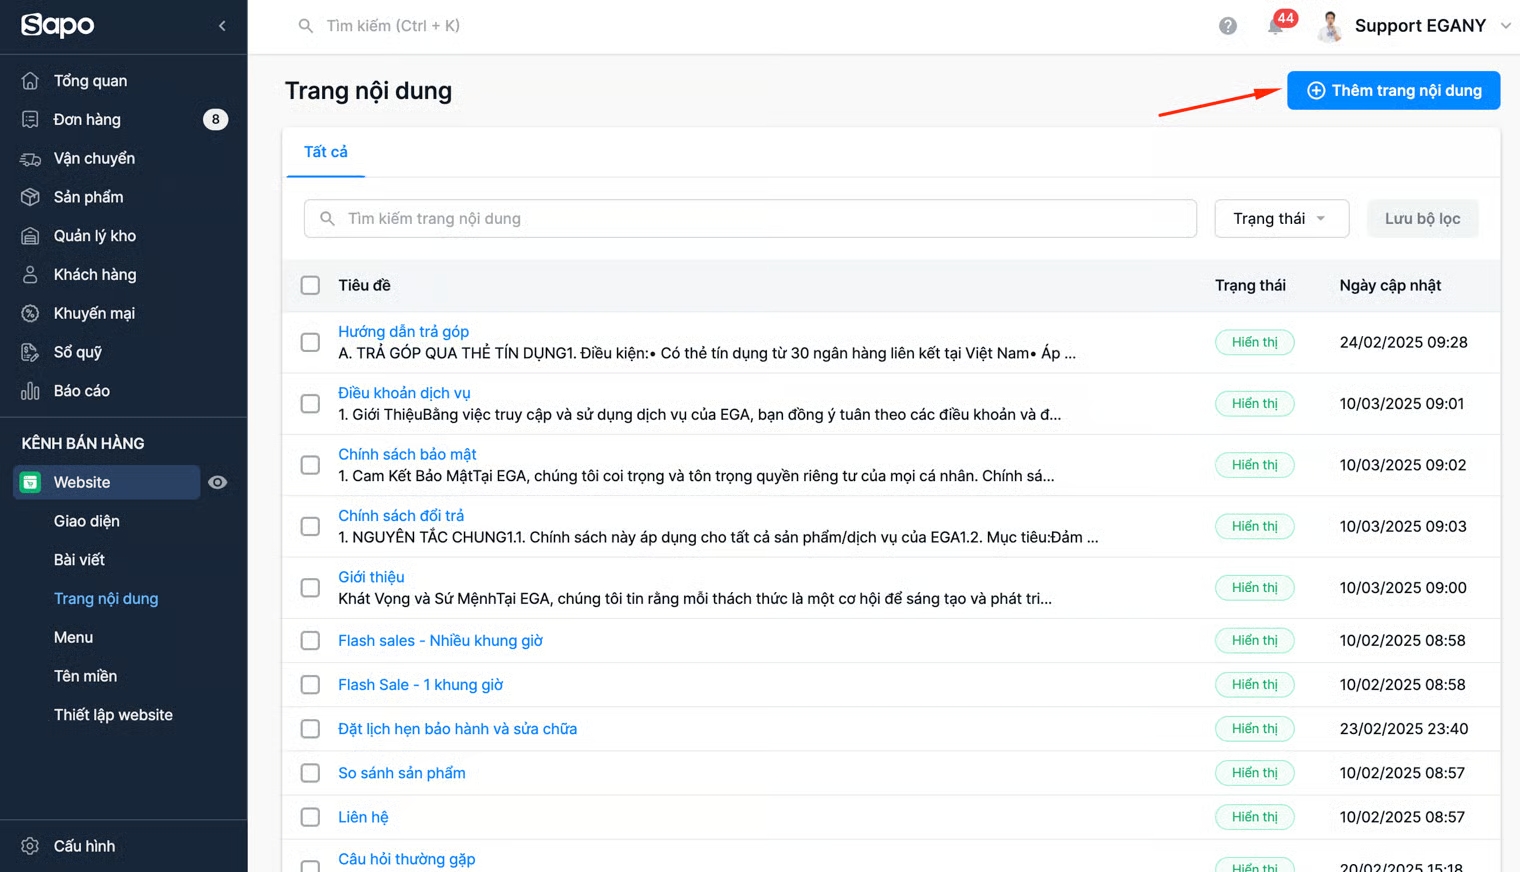This screenshot has width=1520, height=872.
Task: Open the Khuyến mại discount icon
Action: pyautogui.click(x=30, y=314)
